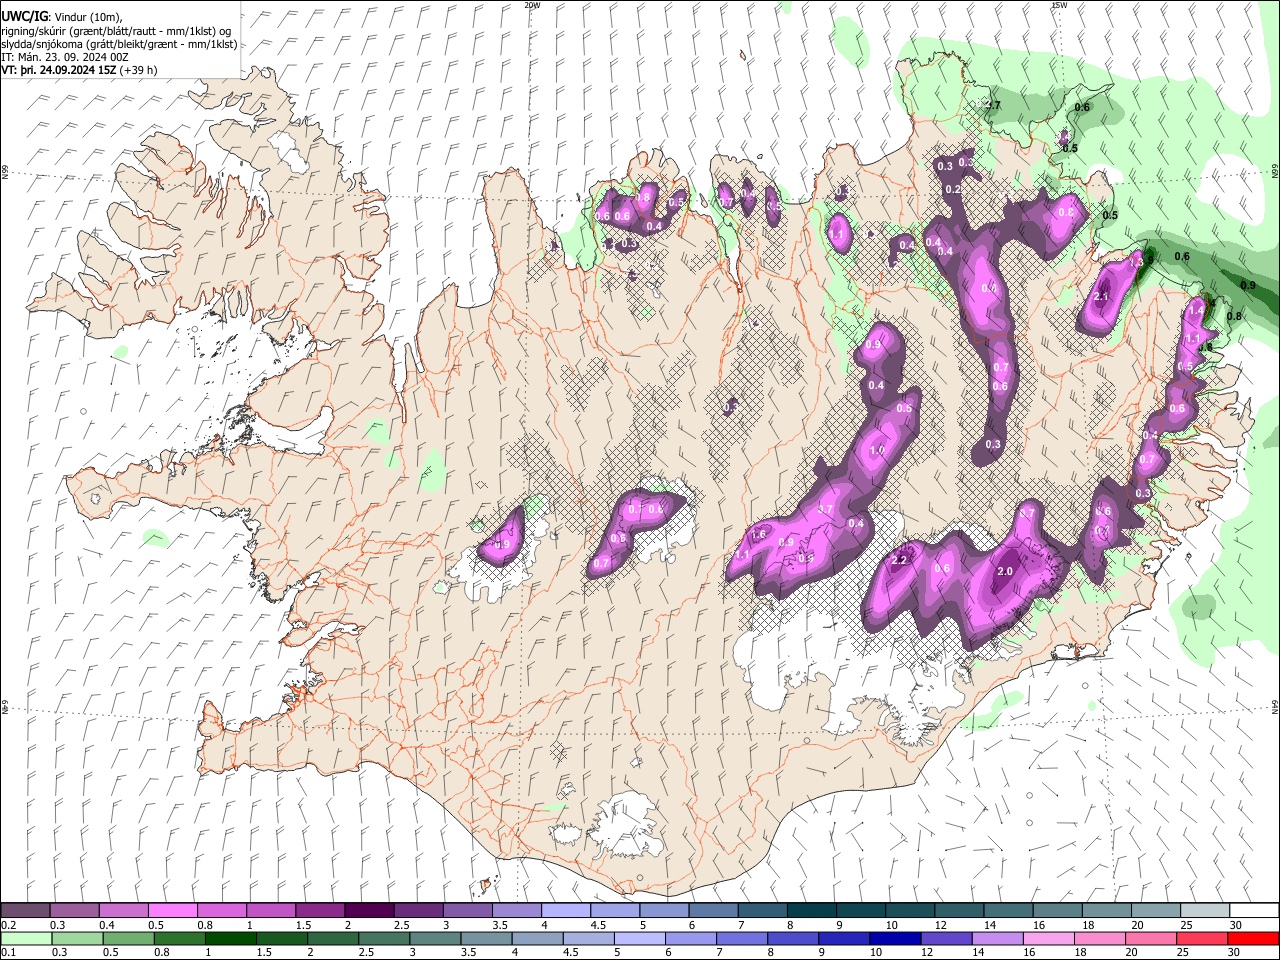Viewport: 1280px width, 960px height.
Task: Click the snowfall value '1.0' on the map
Action: (877, 450)
